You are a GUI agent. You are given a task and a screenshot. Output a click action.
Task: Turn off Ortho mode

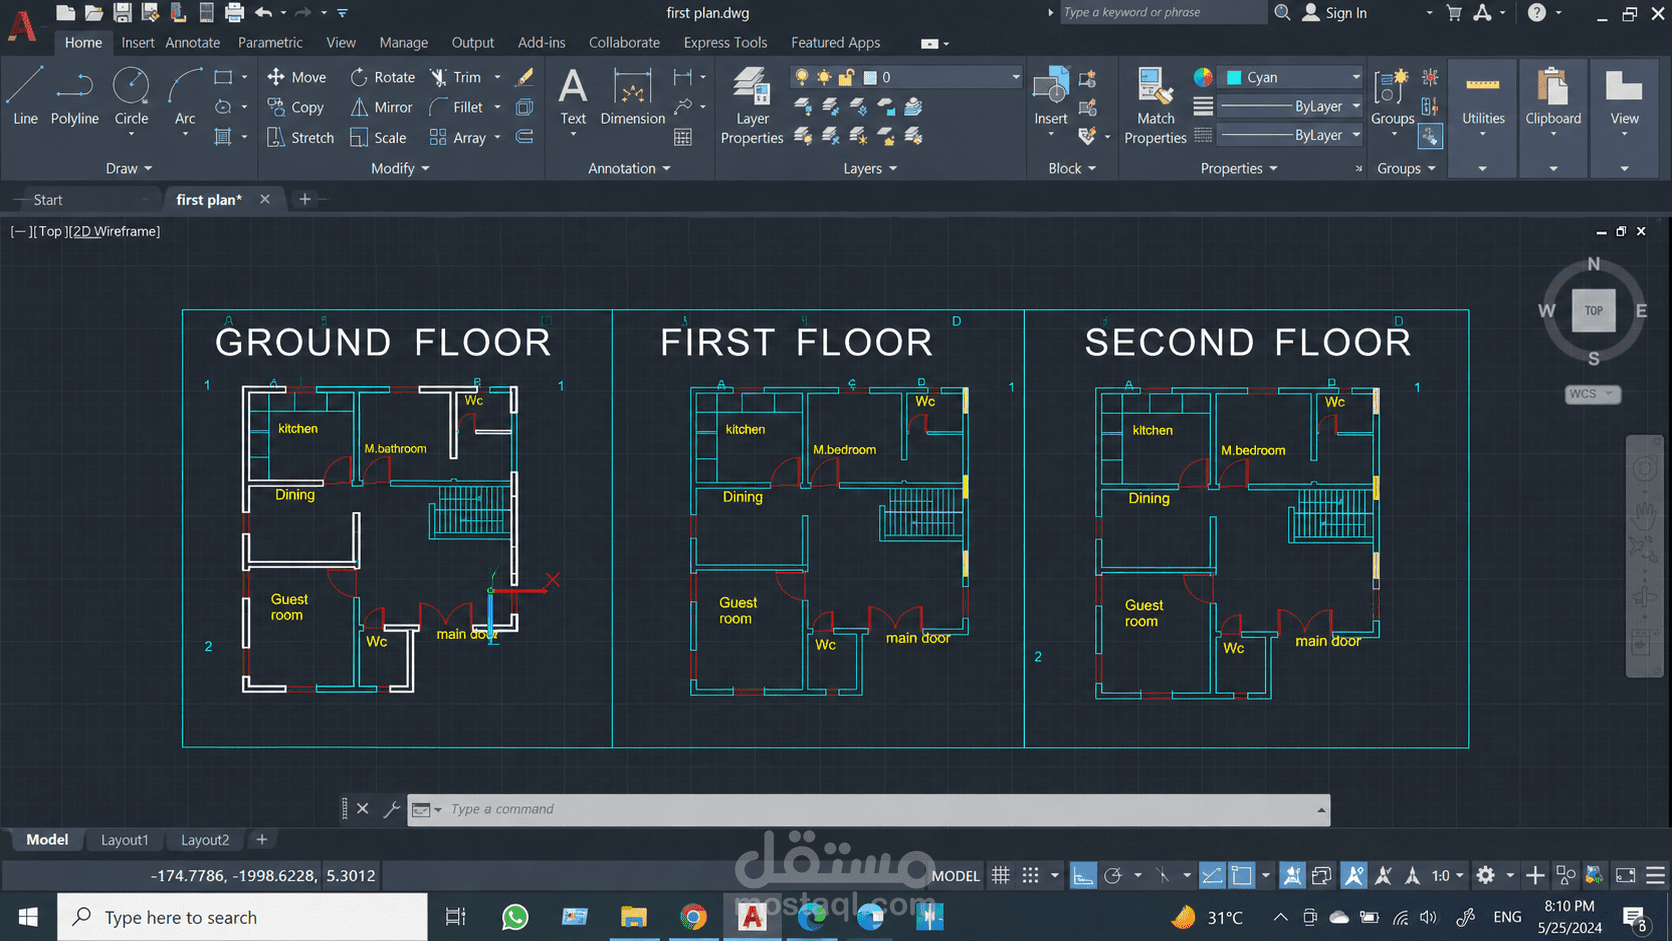coord(1083,876)
